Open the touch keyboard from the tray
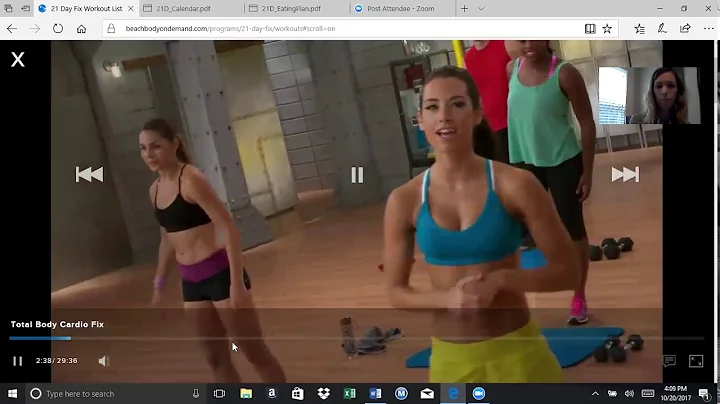The image size is (720, 404). [x=648, y=393]
